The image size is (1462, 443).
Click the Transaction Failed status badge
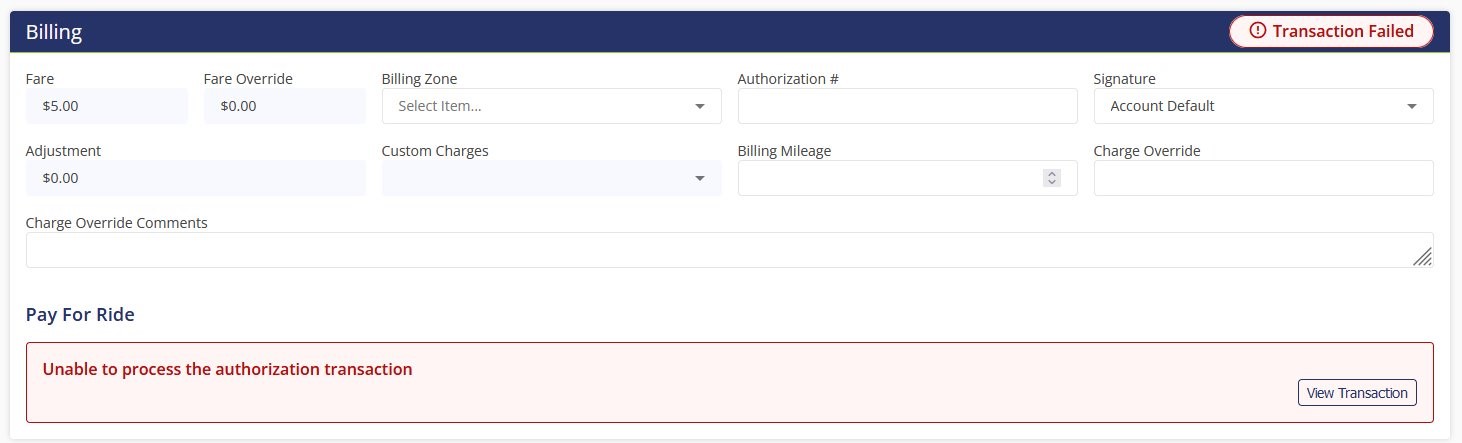coord(1331,31)
